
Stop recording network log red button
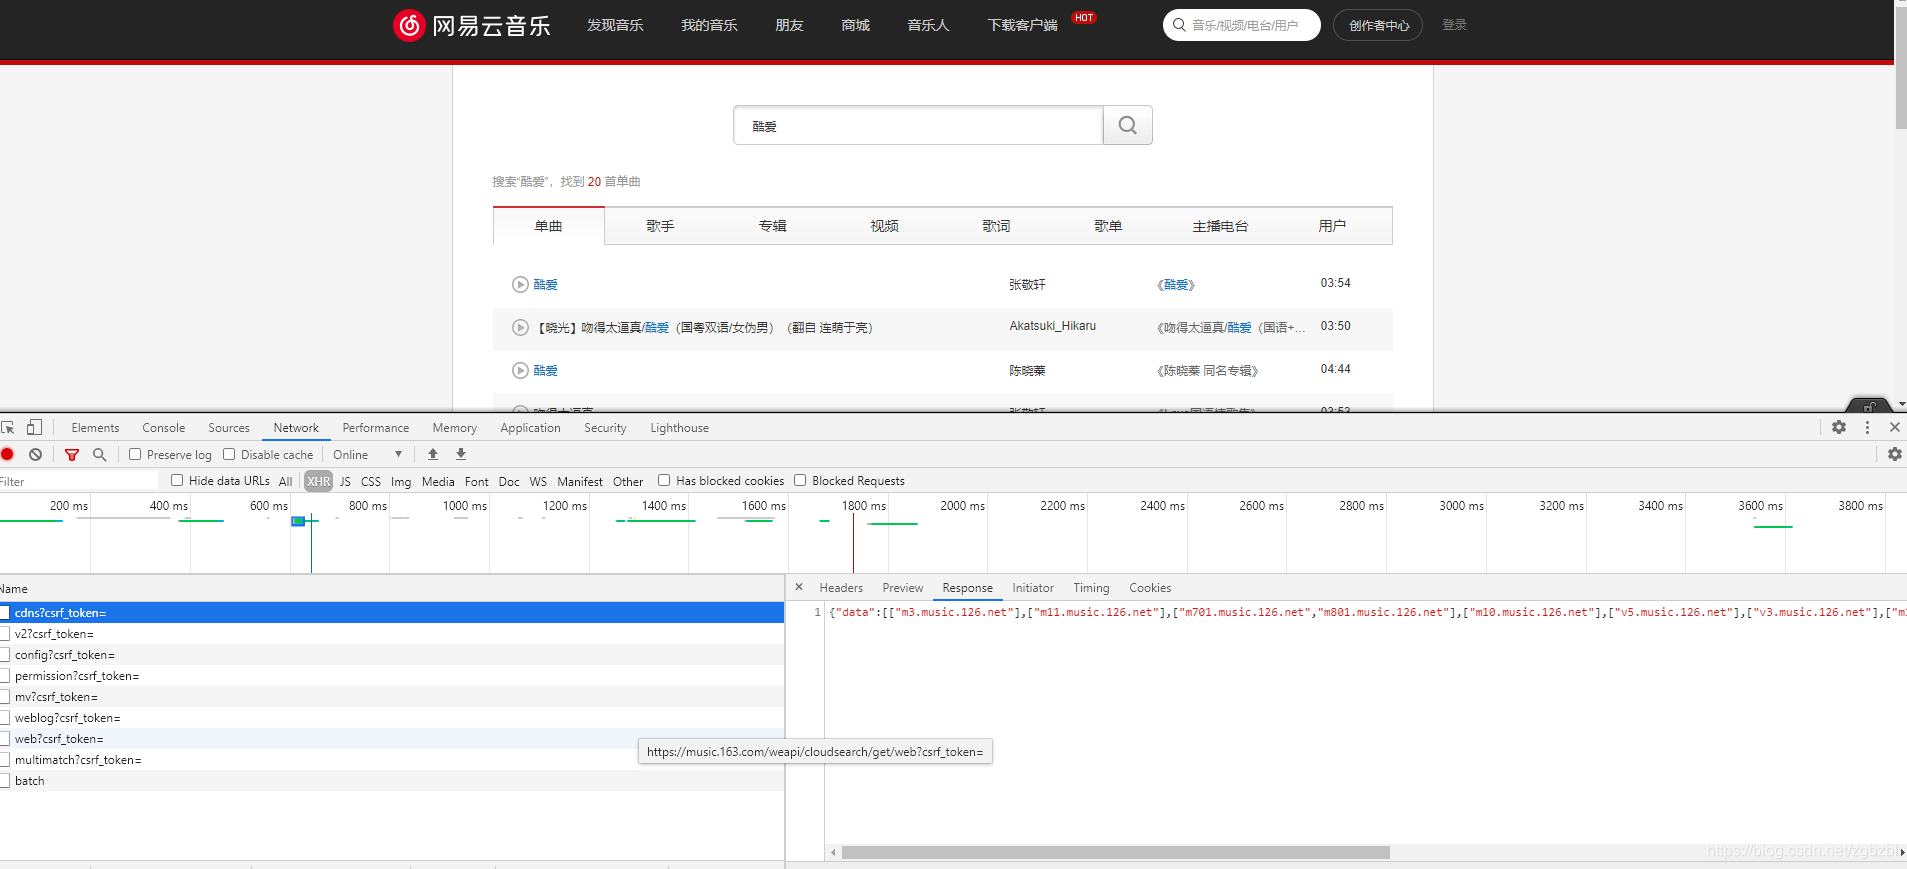tap(7, 454)
